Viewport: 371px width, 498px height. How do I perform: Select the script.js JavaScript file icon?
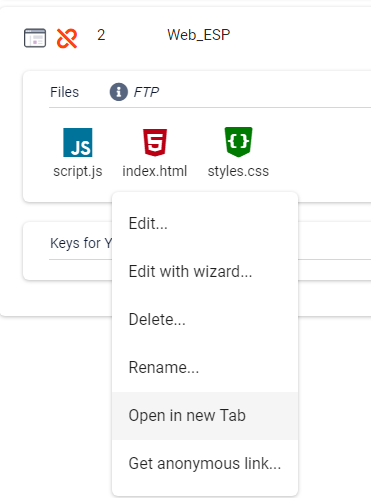(x=78, y=142)
